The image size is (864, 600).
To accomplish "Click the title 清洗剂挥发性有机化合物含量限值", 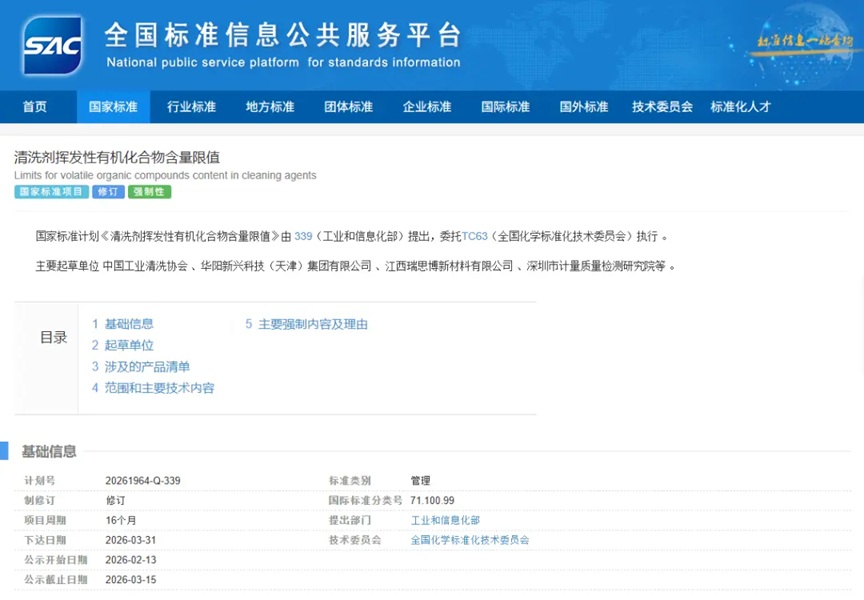I will (117, 157).
